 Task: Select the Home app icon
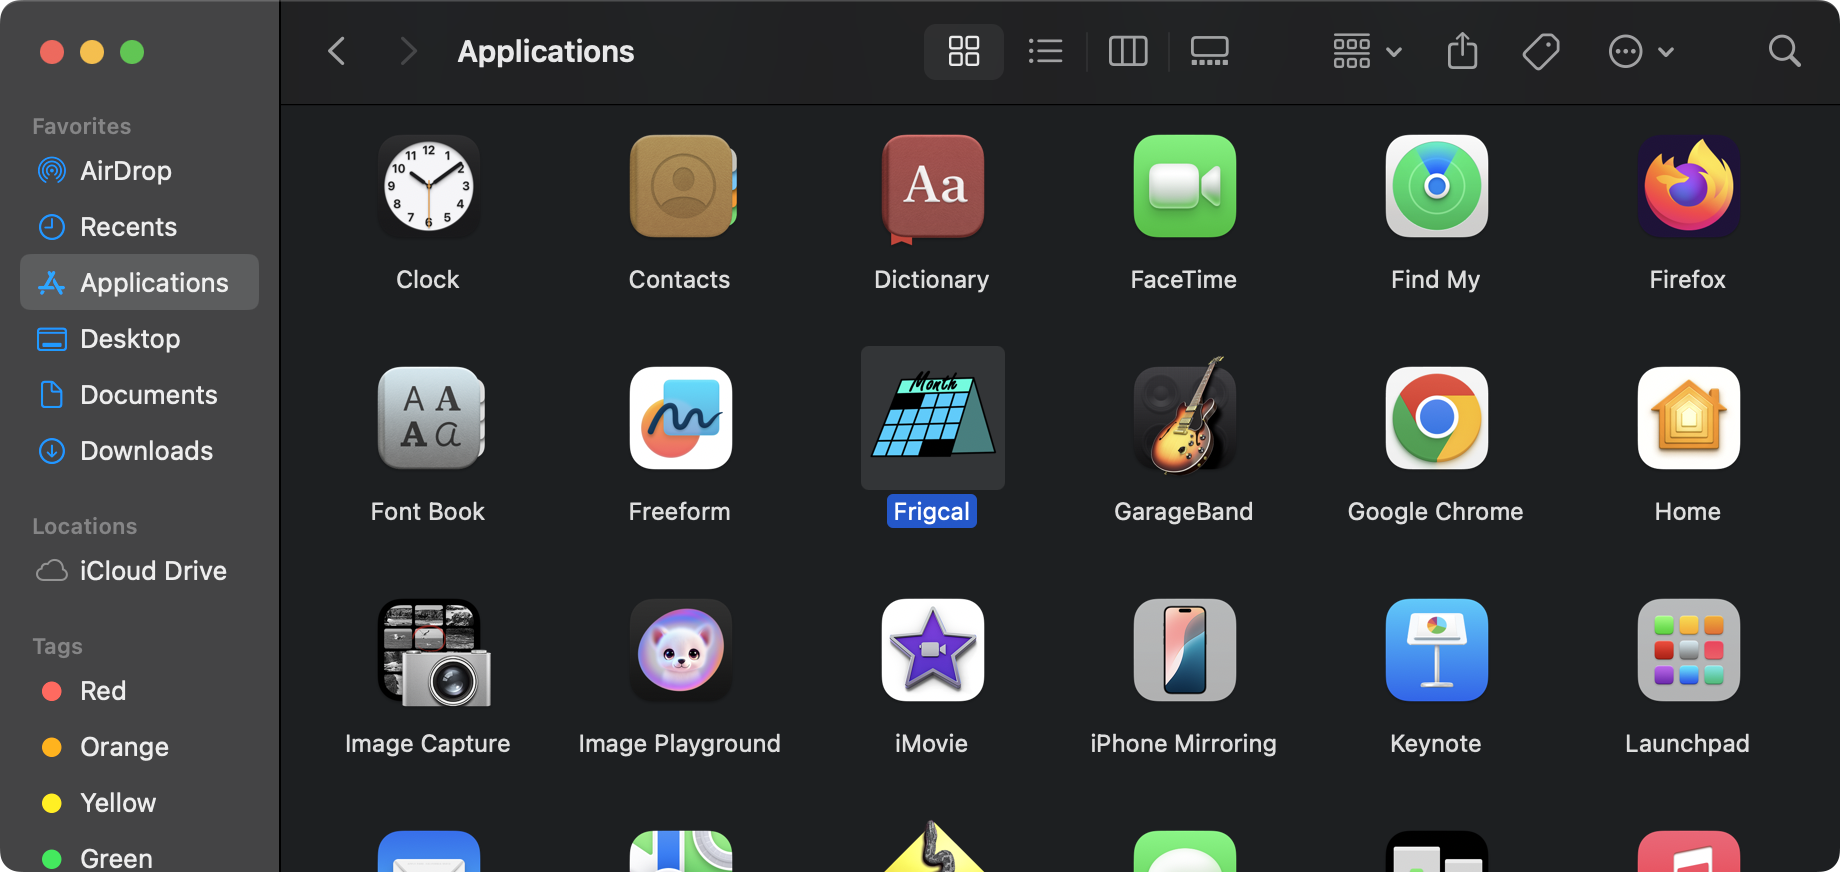[1689, 418]
